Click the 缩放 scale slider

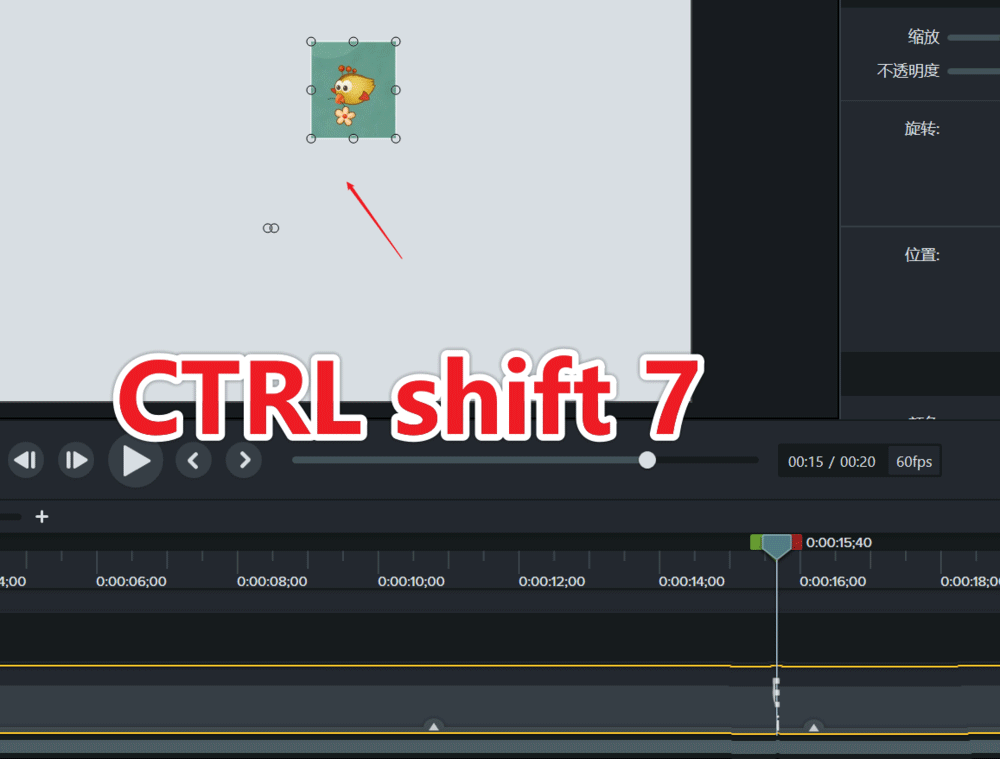point(974,38)
